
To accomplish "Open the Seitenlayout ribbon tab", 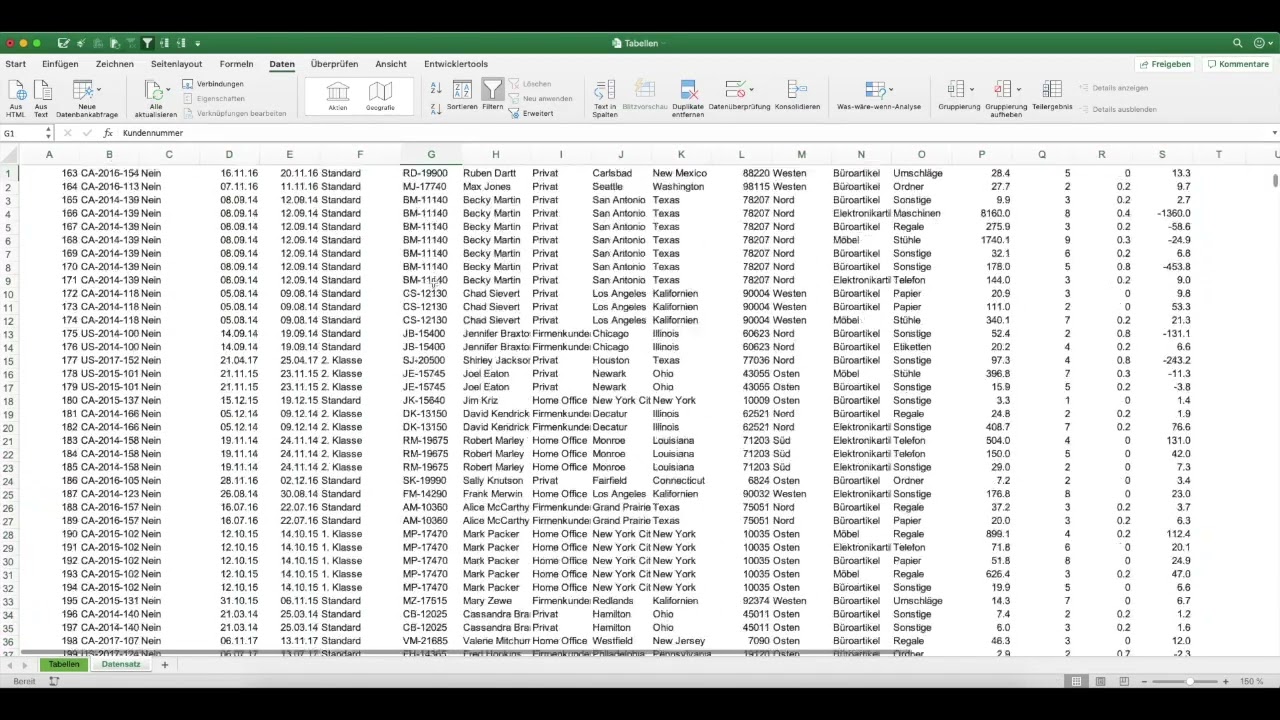I will pyautogui.click(x=176, y=64).
